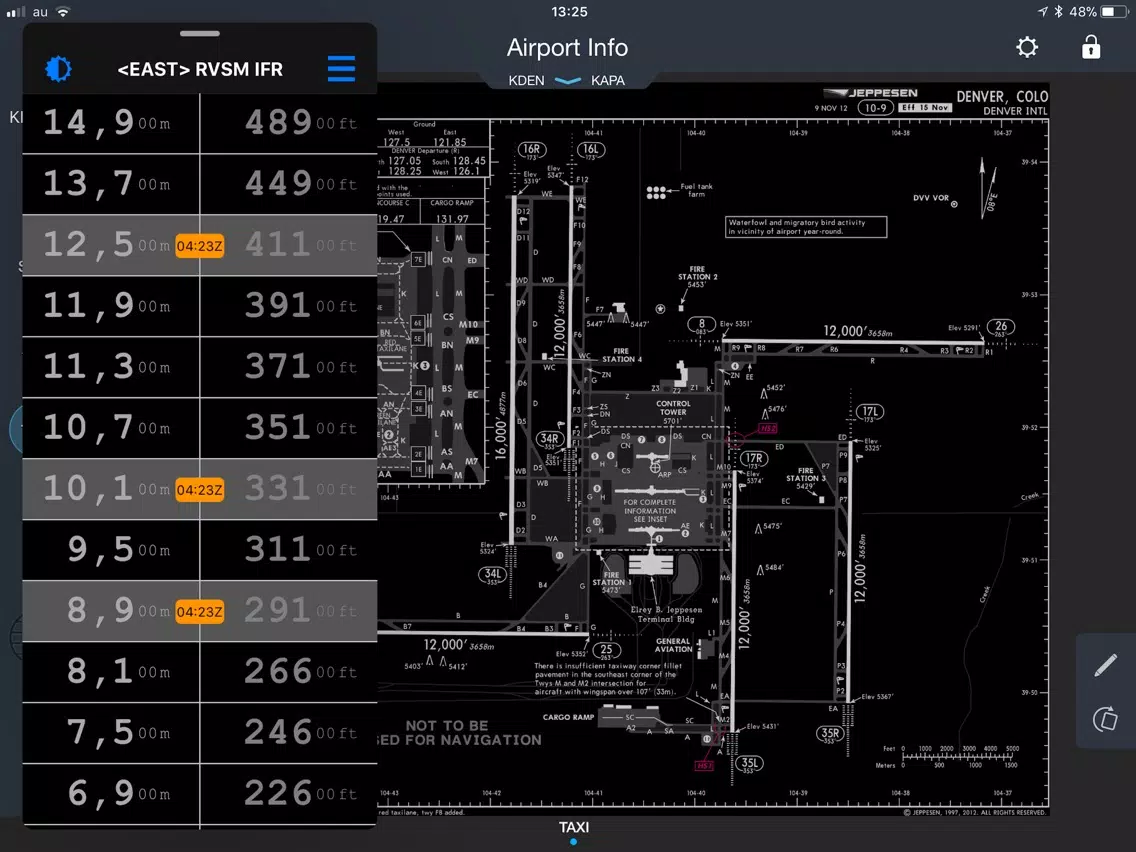
Task: Select the 10,100 m altitude cell
Action: (x=111, y=489)
